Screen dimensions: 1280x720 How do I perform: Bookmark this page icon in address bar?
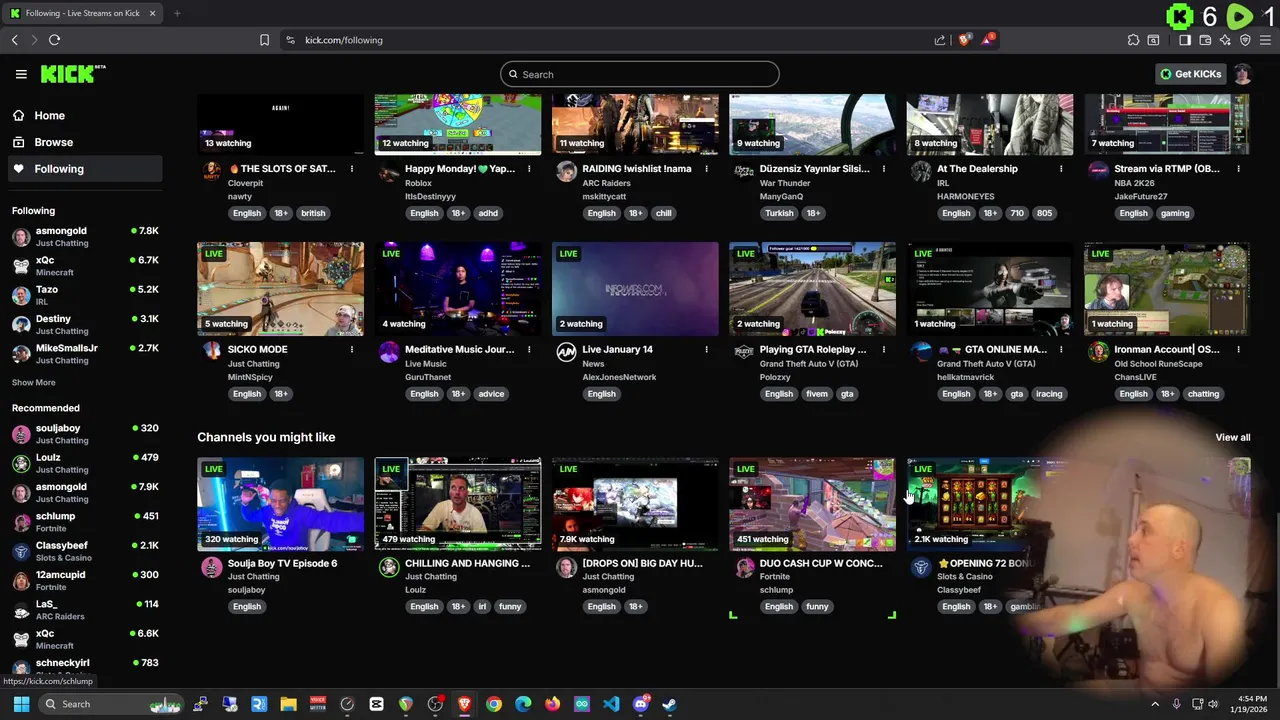tap(264, 40)
